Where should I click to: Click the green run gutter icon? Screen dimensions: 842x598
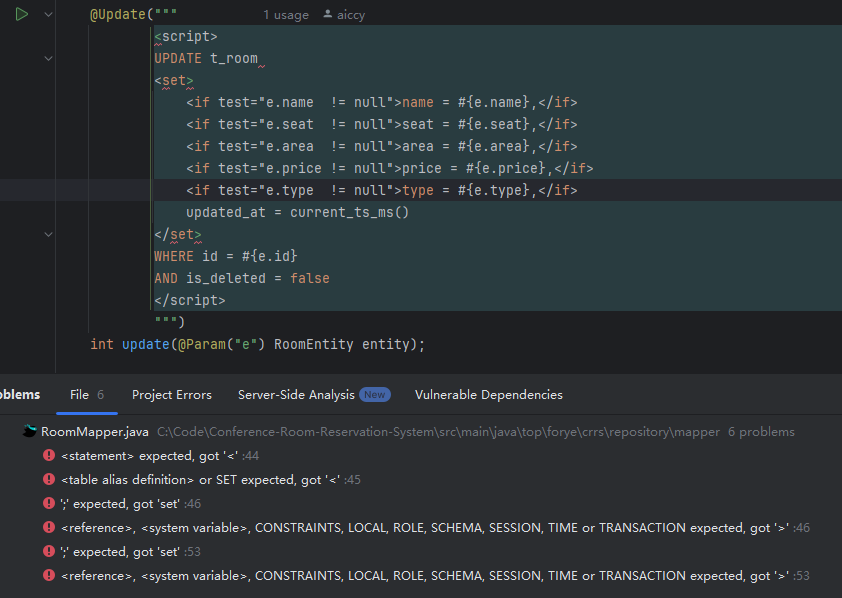click(21, 14)
